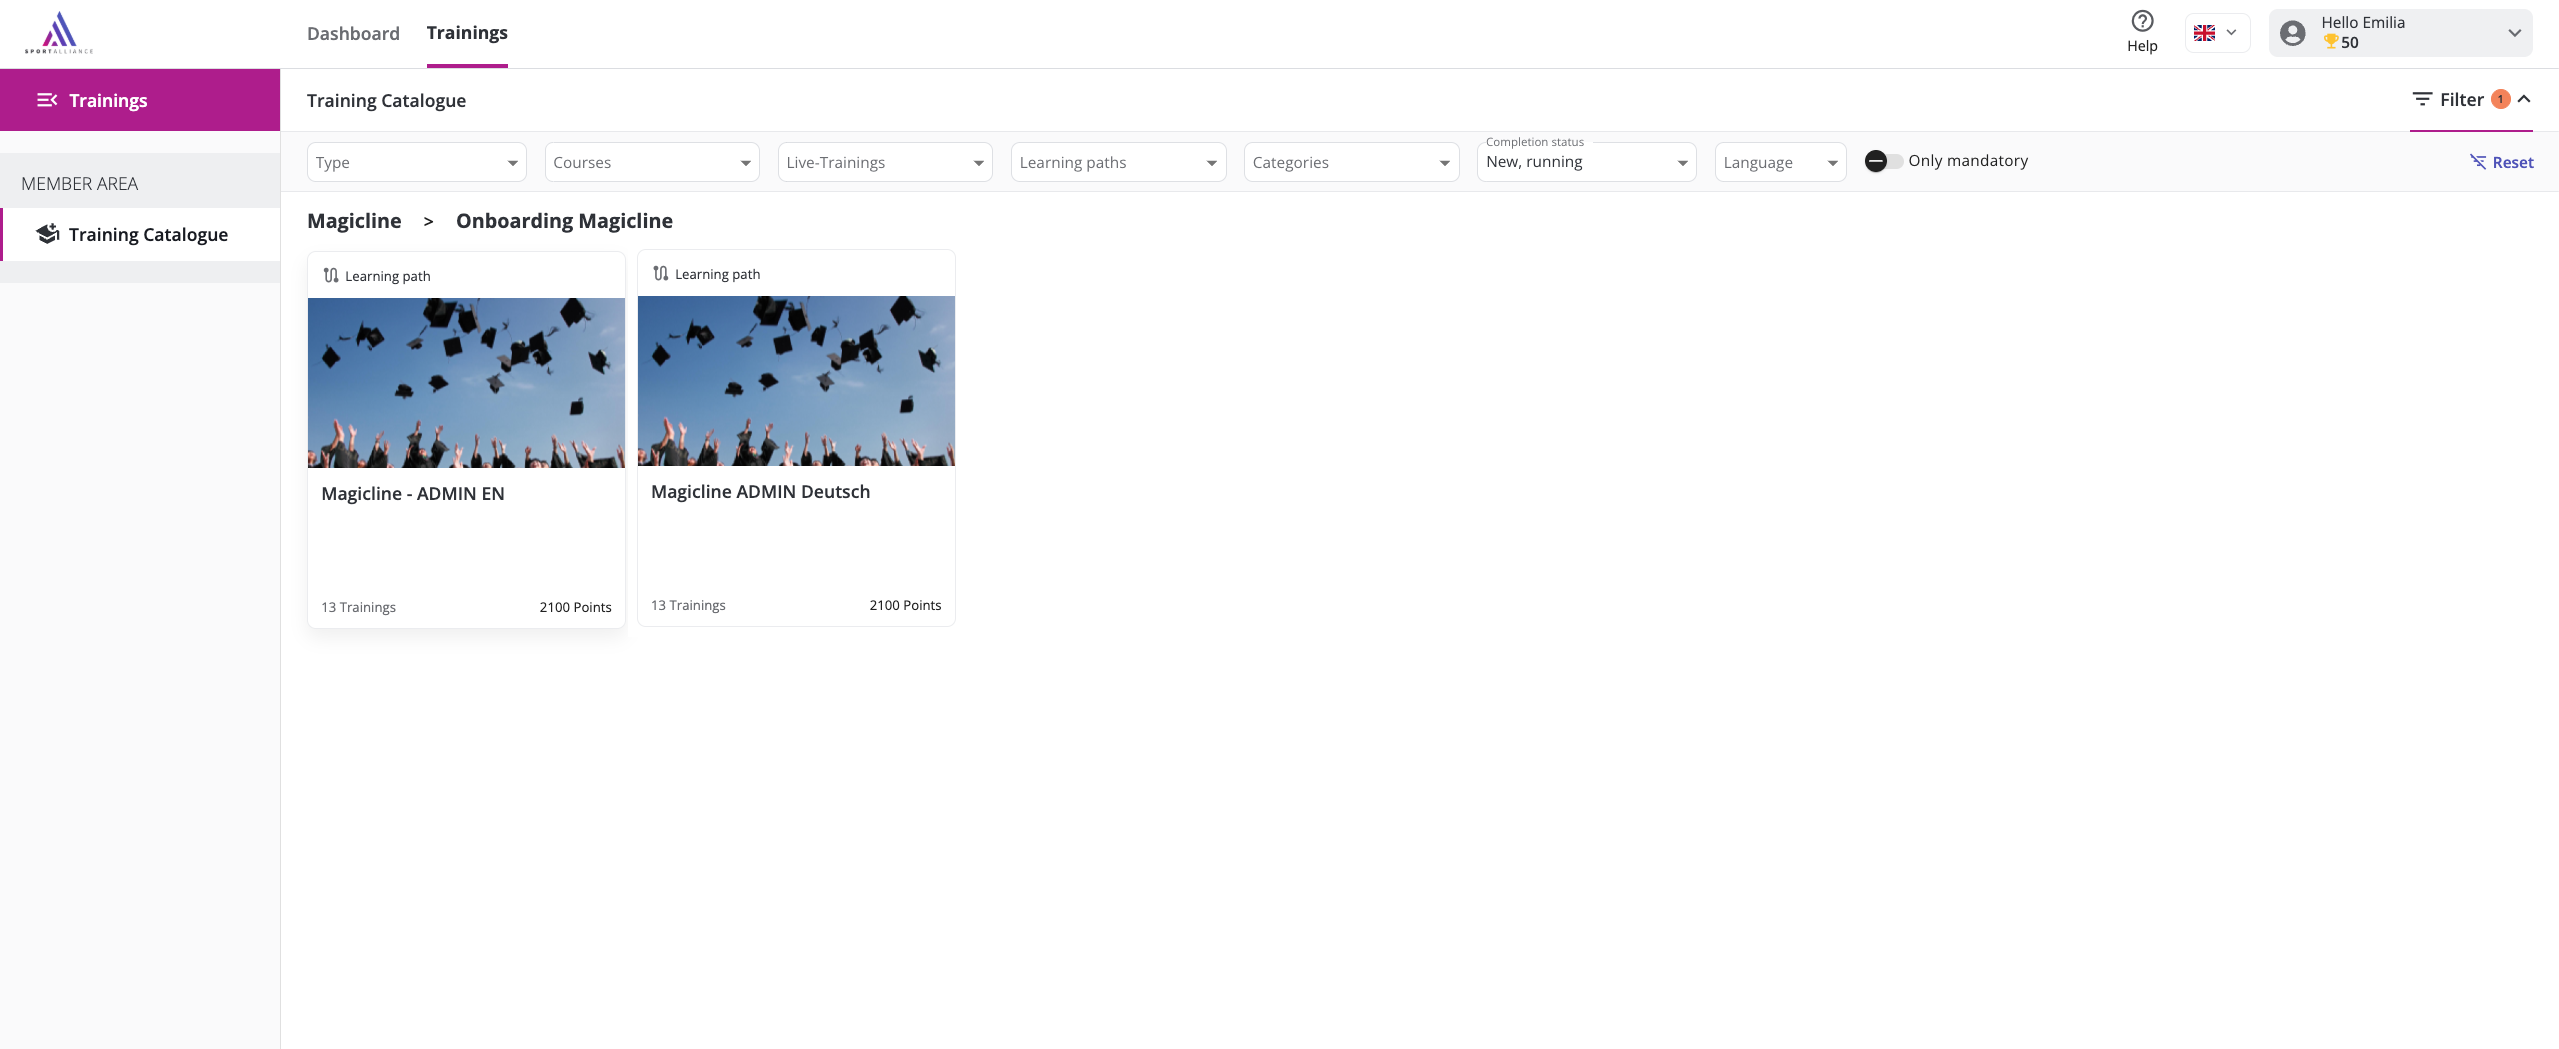Open the Courses dropdown
Viewport: 2559px width, 1049px height.
(652, 162)
